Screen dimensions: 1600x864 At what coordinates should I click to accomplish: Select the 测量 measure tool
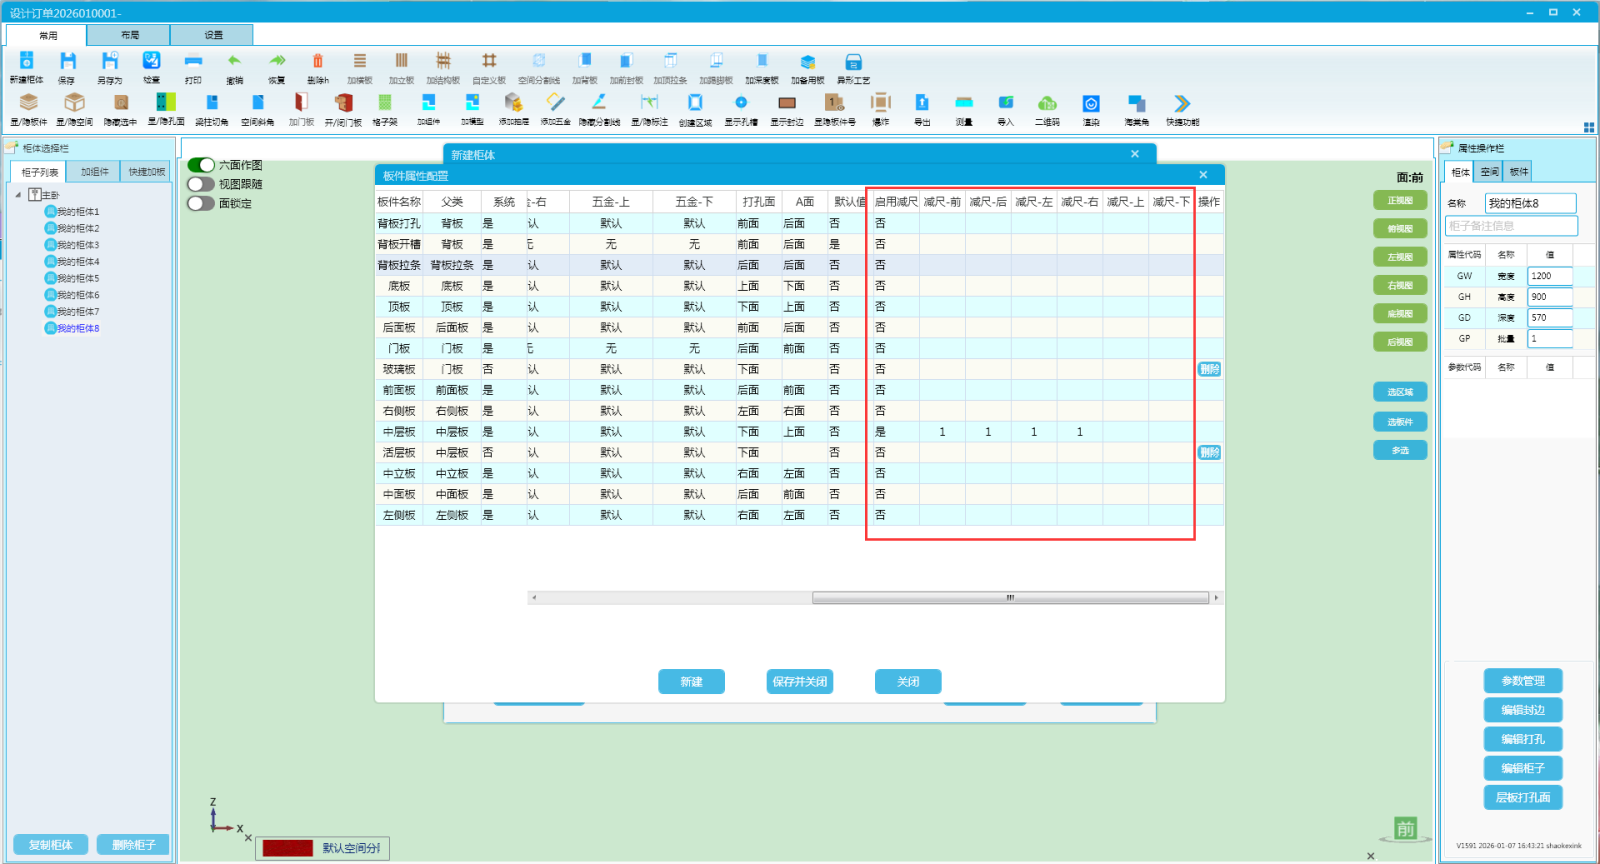[964, 107]
